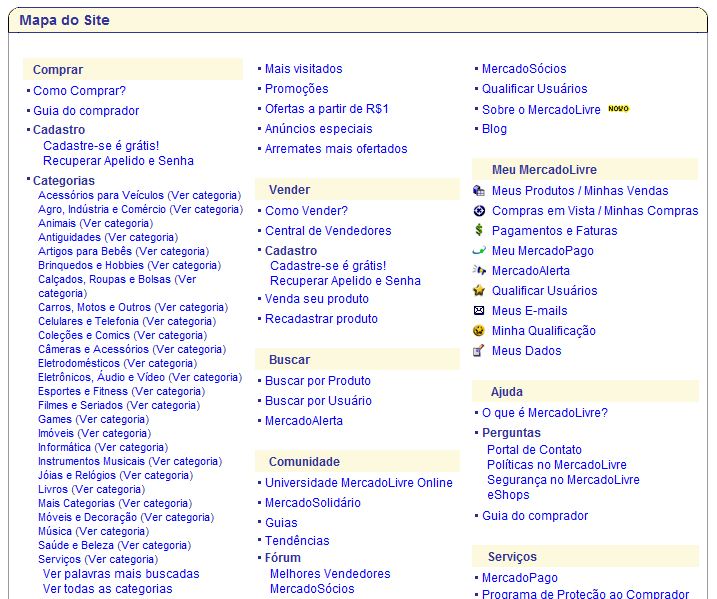Open Anúncios especiais link
This screenshot has width=717, height=599.
[319, 129]
